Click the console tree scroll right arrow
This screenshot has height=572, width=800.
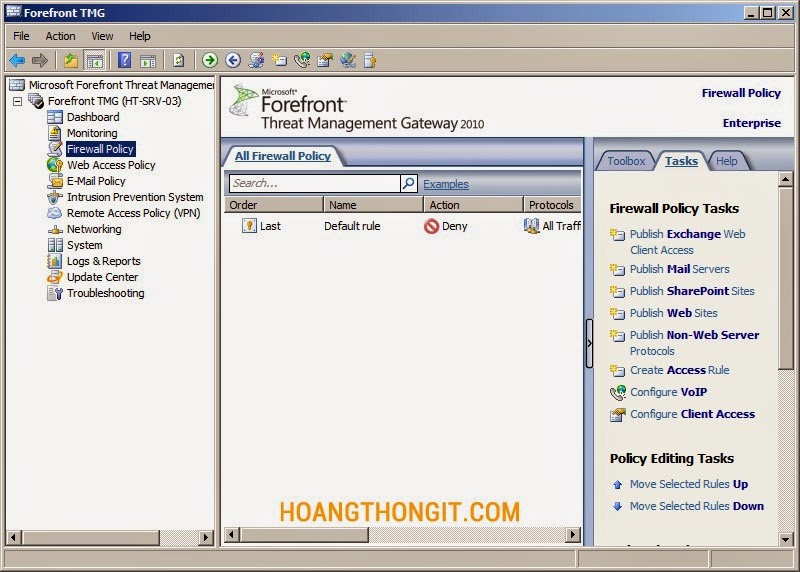coord(206,537)
